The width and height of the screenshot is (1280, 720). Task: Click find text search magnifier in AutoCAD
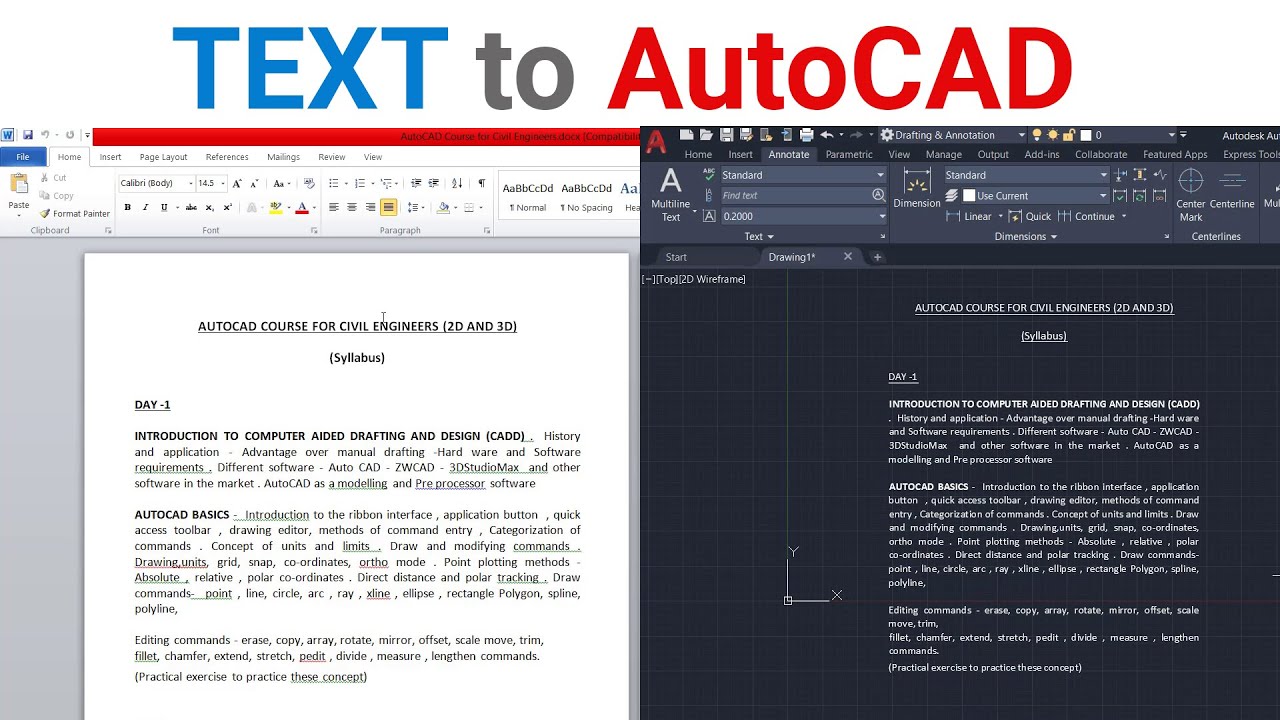[x=878, y=195]
